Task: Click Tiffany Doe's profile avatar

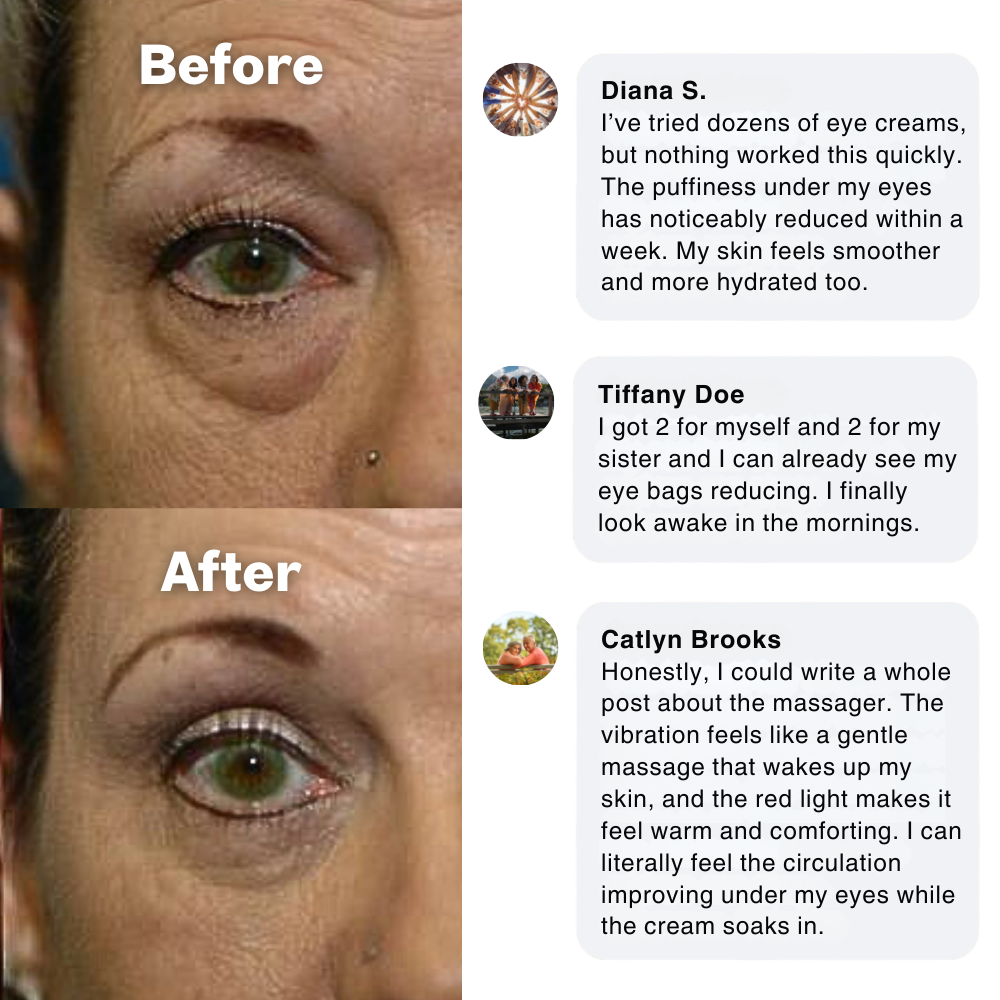Action: 517,402
